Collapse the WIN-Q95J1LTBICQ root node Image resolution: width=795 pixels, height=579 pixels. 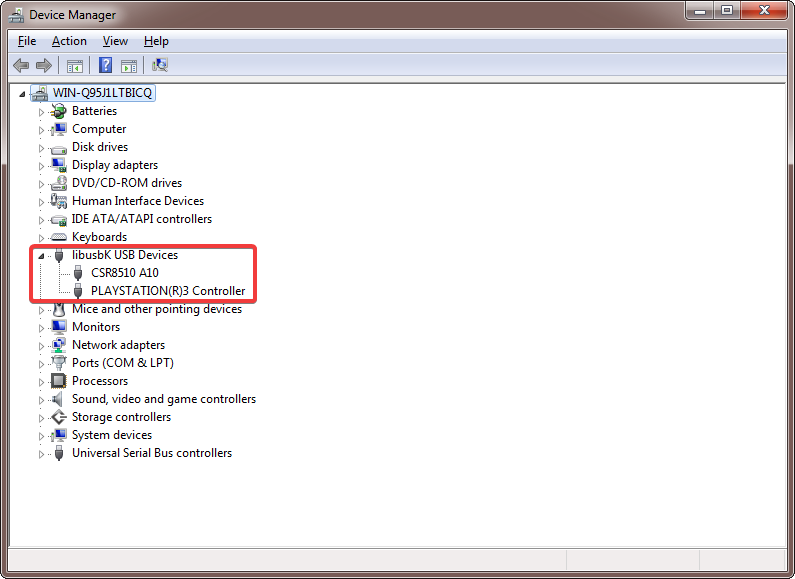tap(22, 94)
